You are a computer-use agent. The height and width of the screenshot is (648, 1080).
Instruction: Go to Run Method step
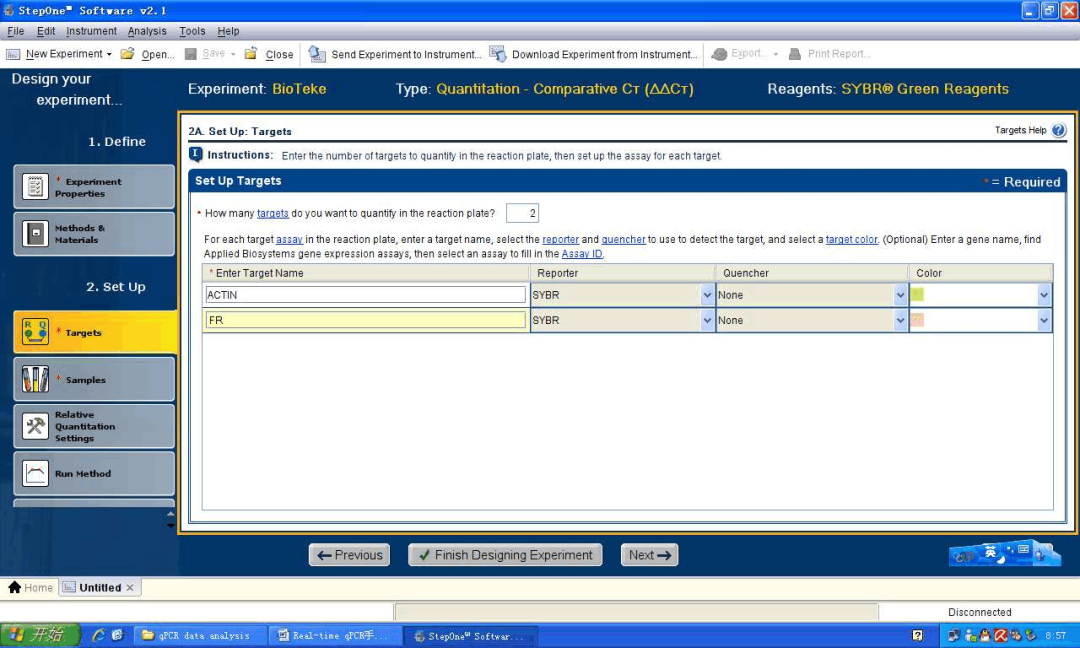coord(94,474)
